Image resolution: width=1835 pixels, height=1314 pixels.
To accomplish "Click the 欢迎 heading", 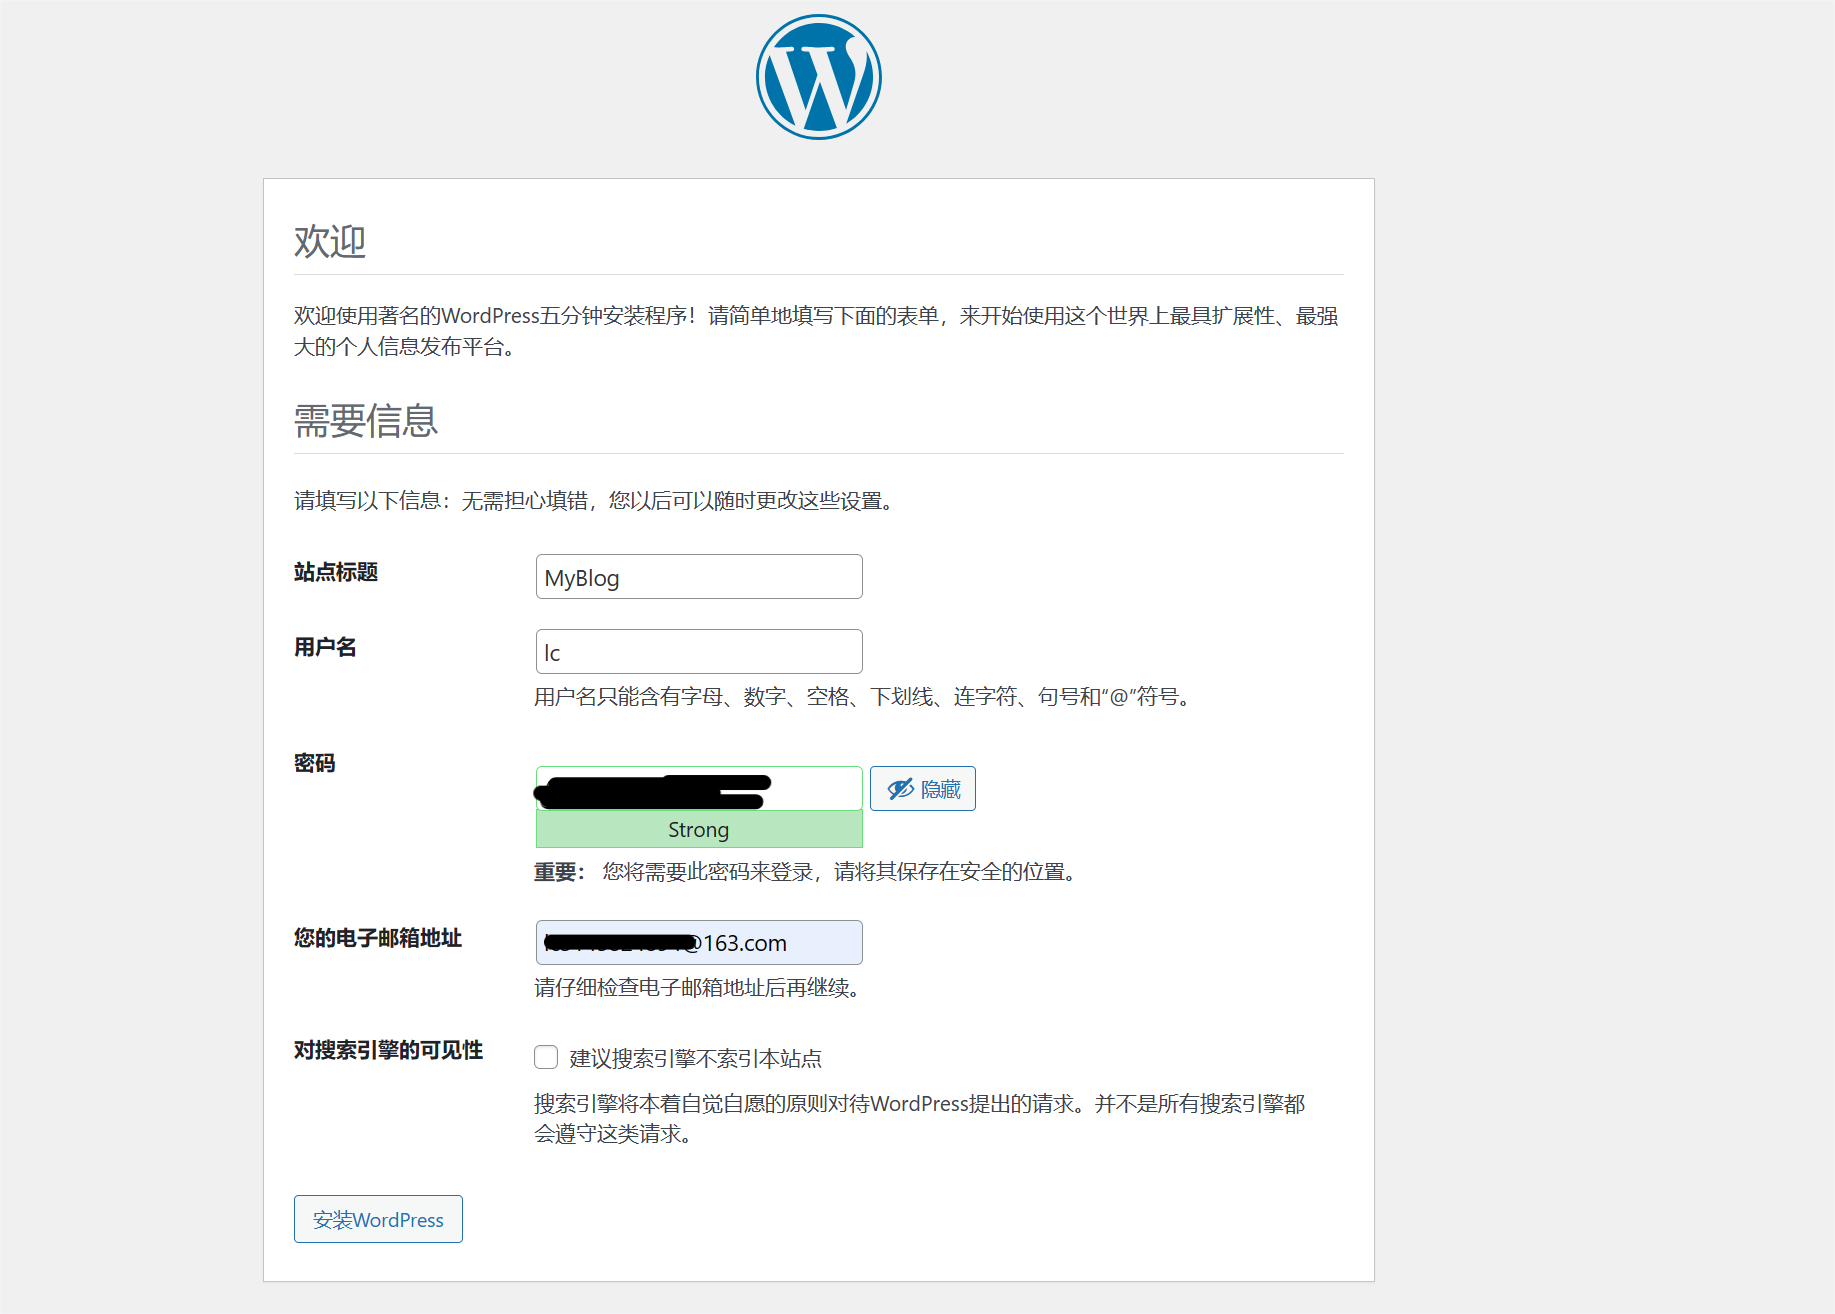I will (x=330, y=241).
